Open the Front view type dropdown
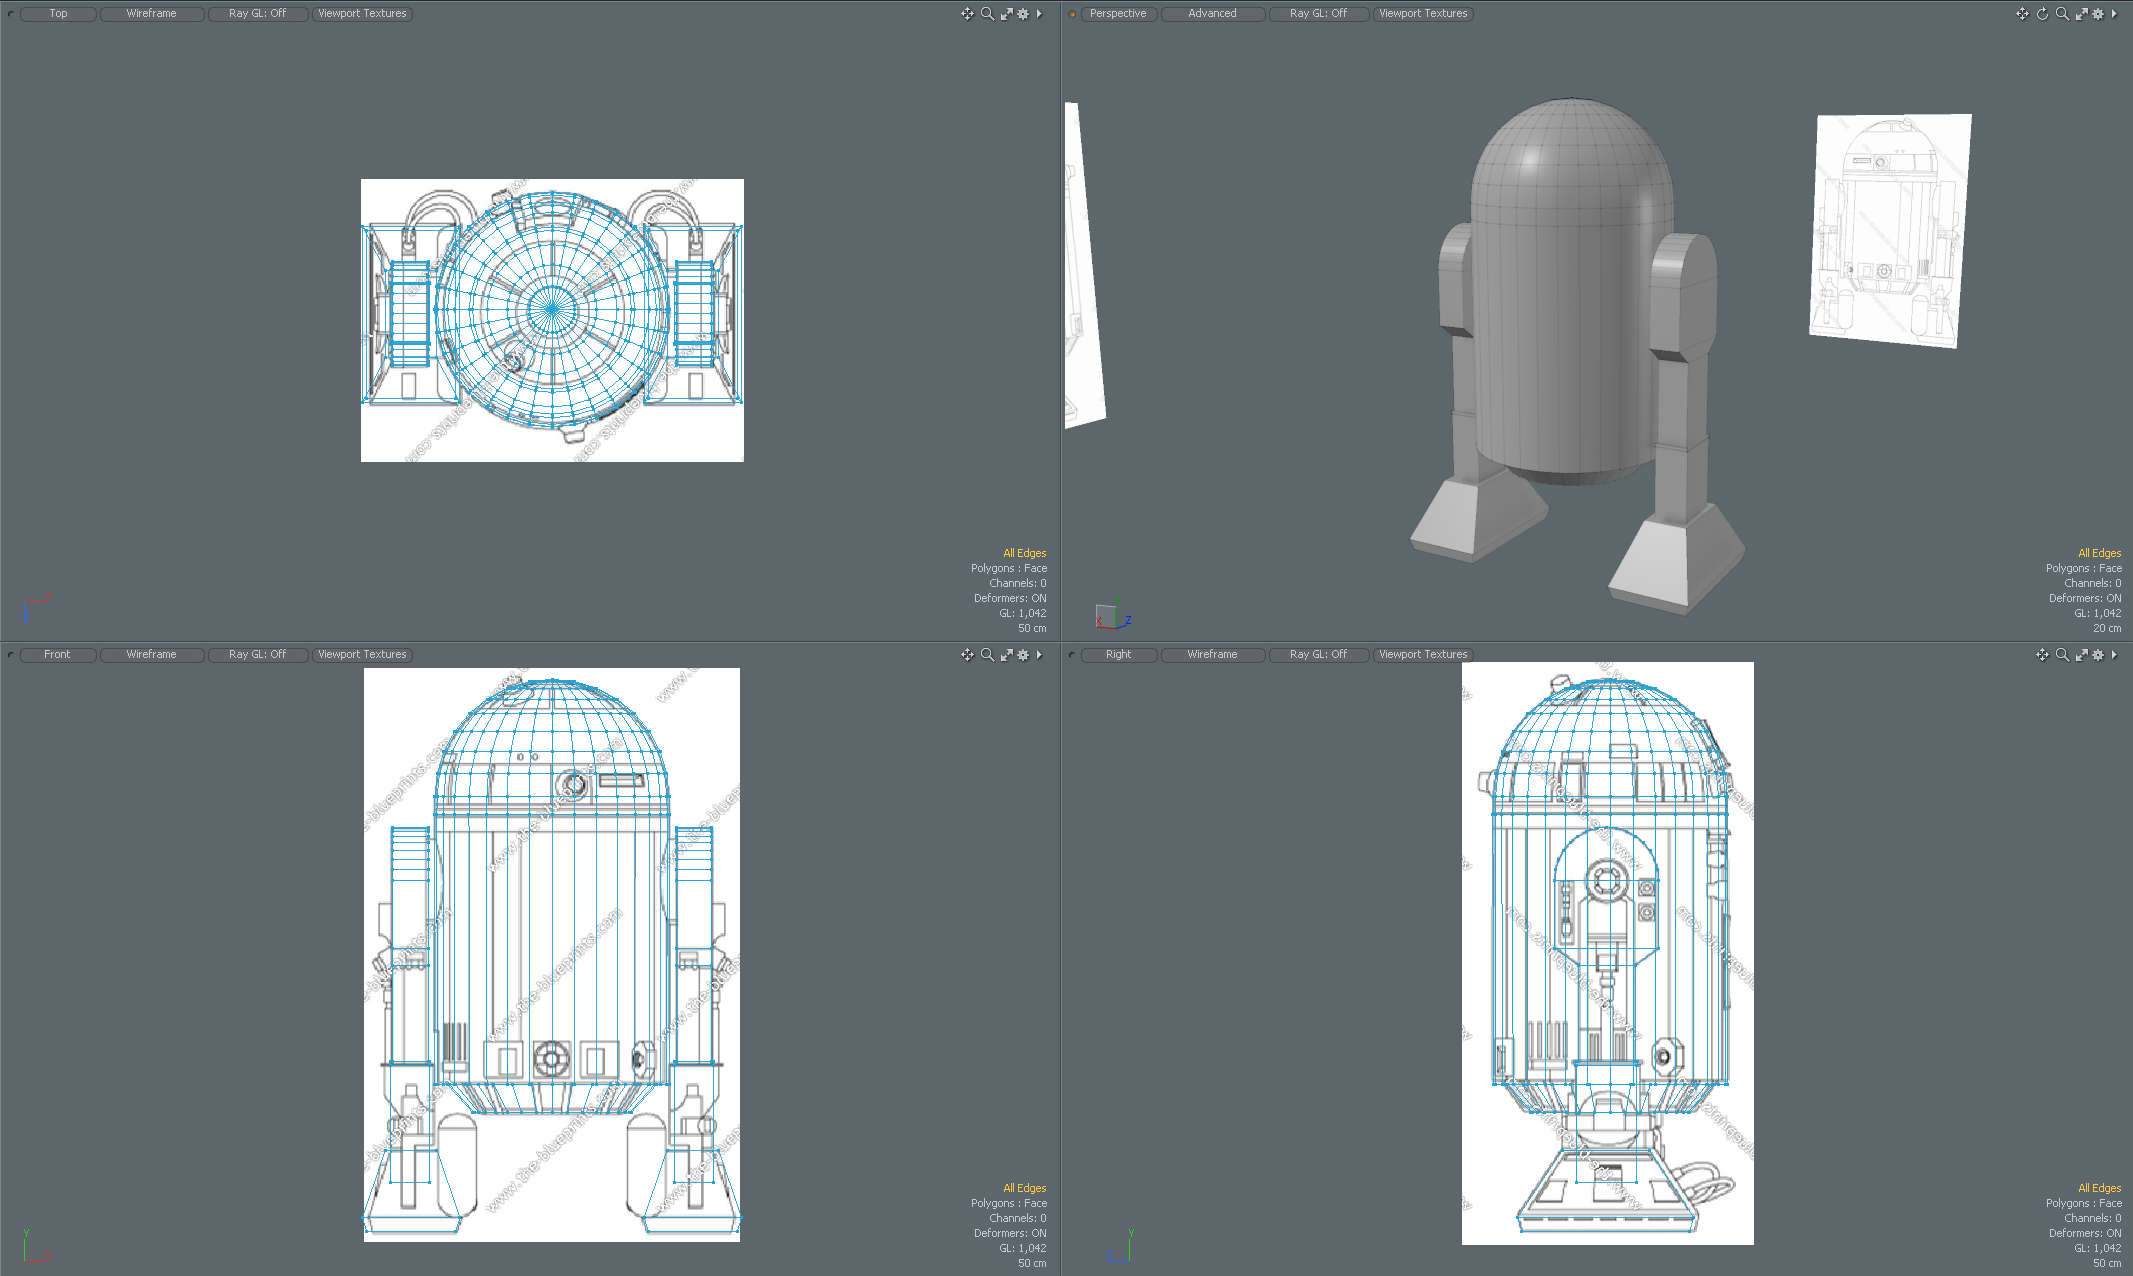 point(58,655)
